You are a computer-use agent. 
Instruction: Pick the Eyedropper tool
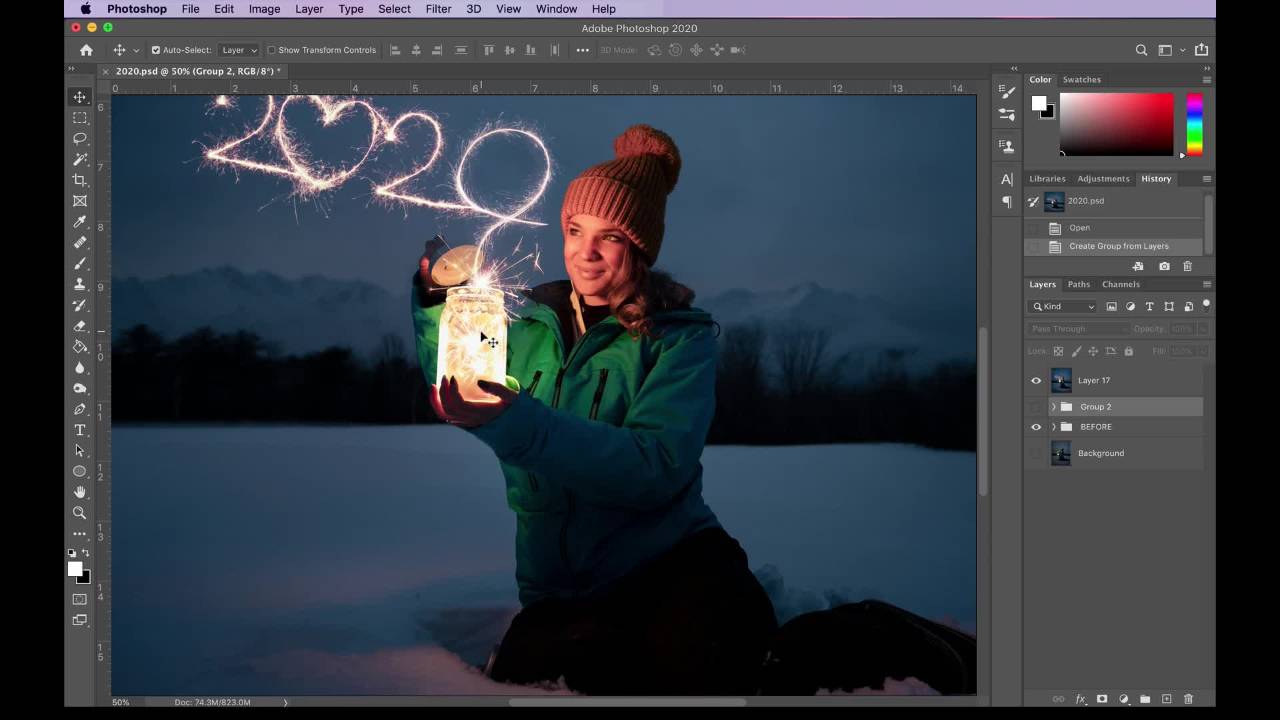click(80, 222)
